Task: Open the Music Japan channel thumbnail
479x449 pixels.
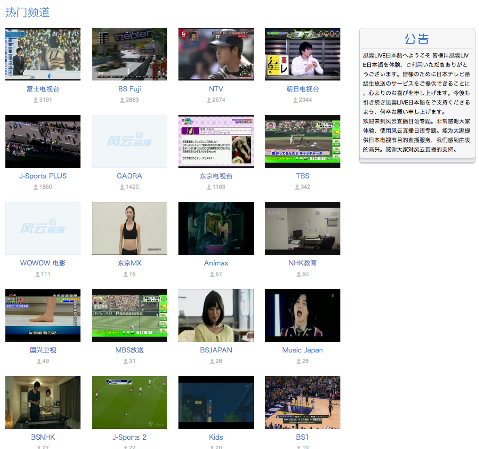Action: point(303,315)
